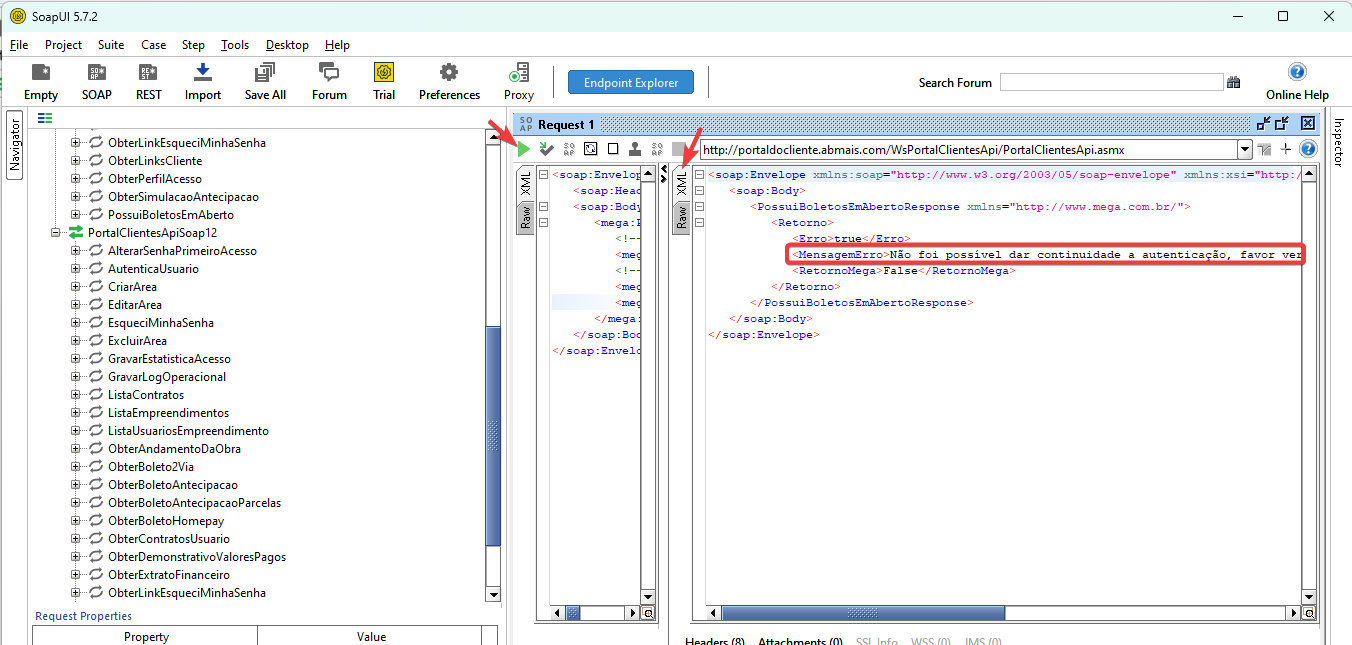The image size is (1352, 645).
Task: Click the response scrollbar right arrow
Action: pyautogui.click(x=1294, y=613)
